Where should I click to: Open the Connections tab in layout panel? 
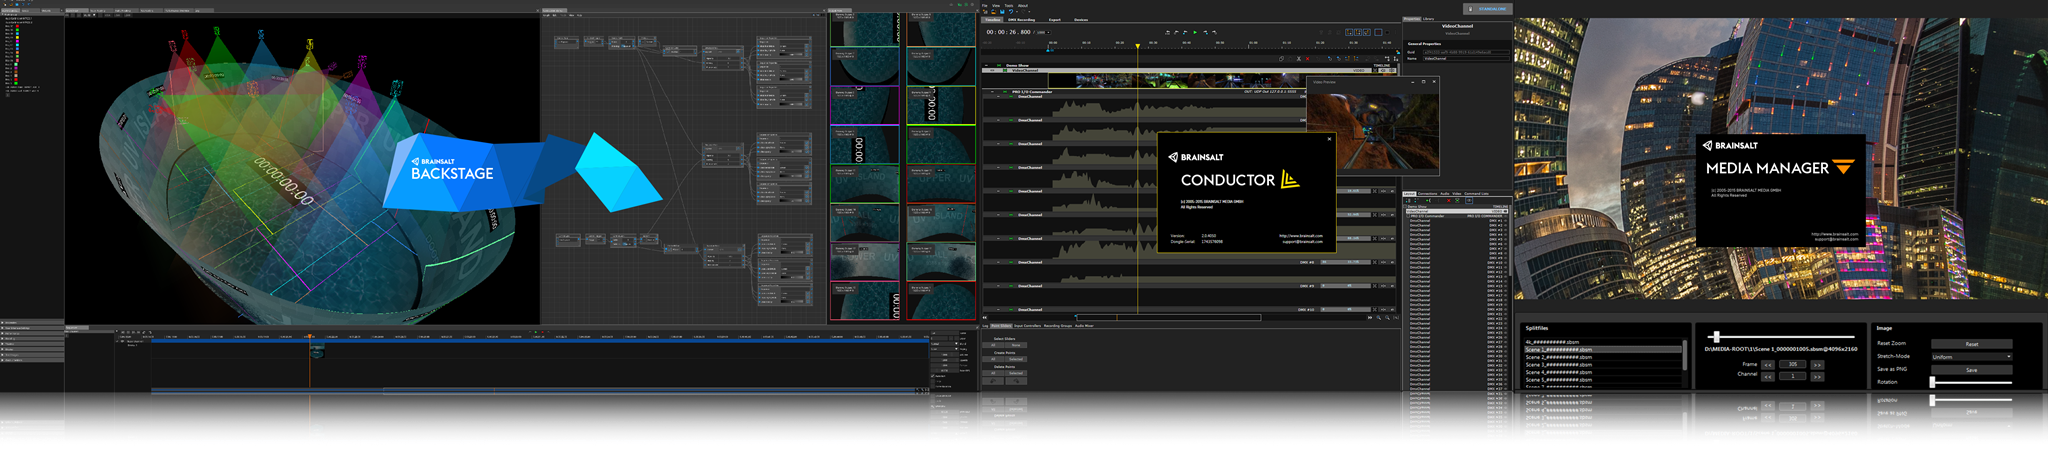[1427, 194]
